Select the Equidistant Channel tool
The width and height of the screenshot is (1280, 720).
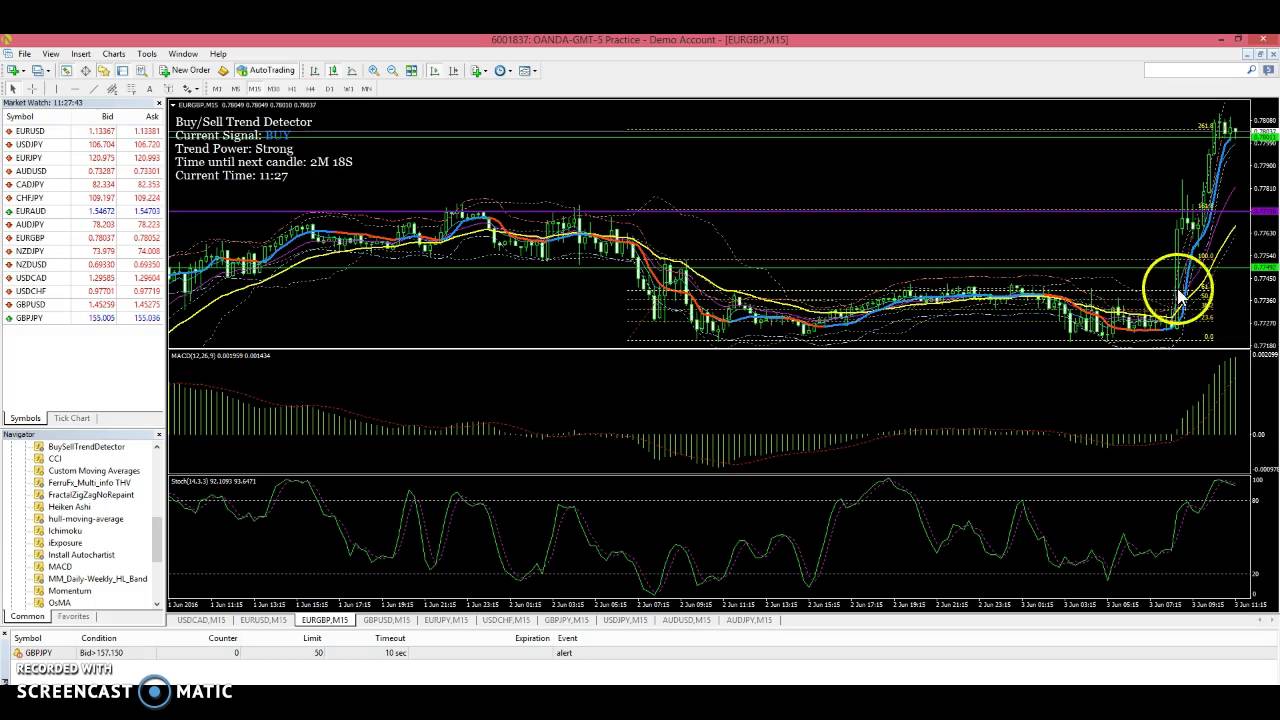112,89
